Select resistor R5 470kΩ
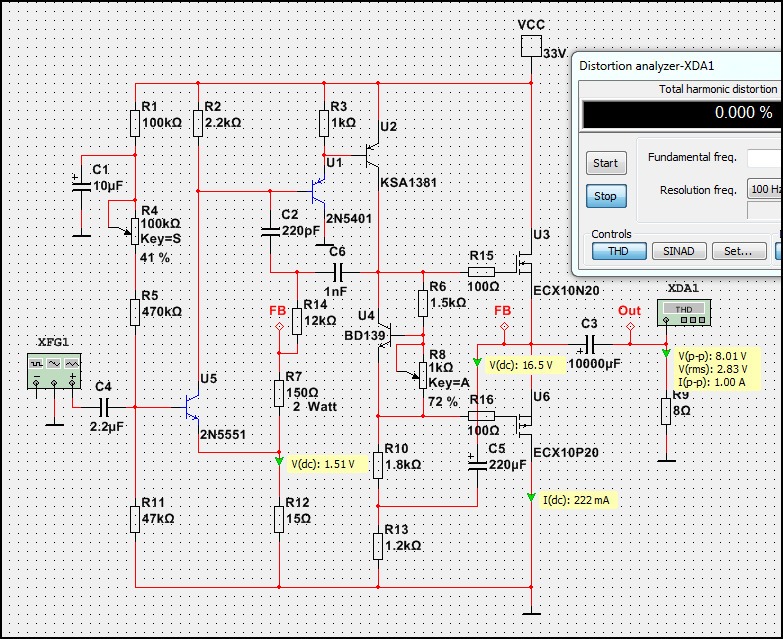783x639 pixels. (135, 313)
